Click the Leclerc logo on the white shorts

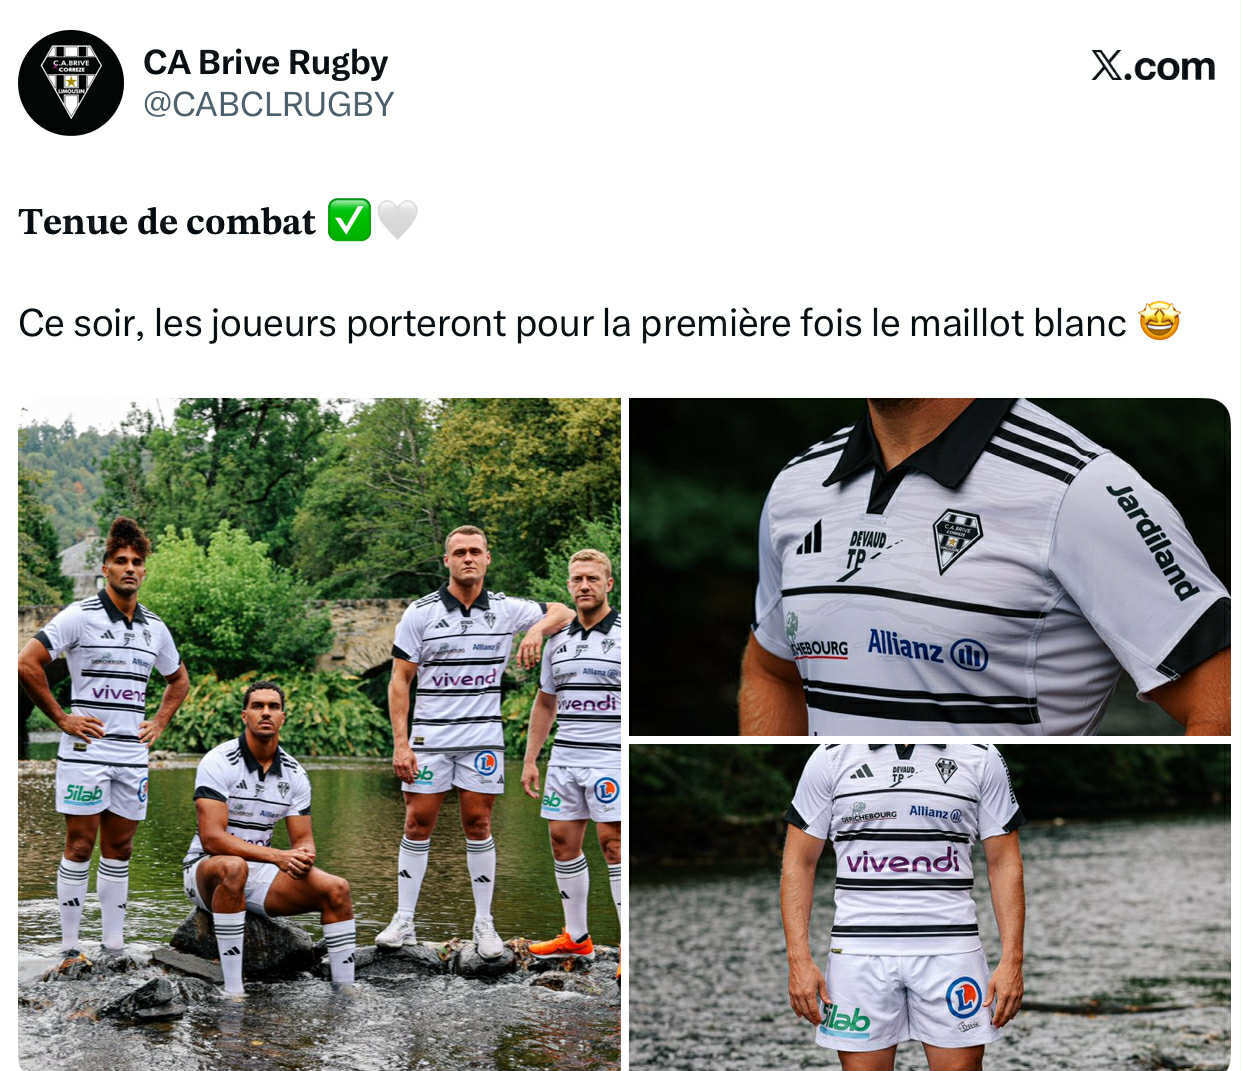coord(964,997)
